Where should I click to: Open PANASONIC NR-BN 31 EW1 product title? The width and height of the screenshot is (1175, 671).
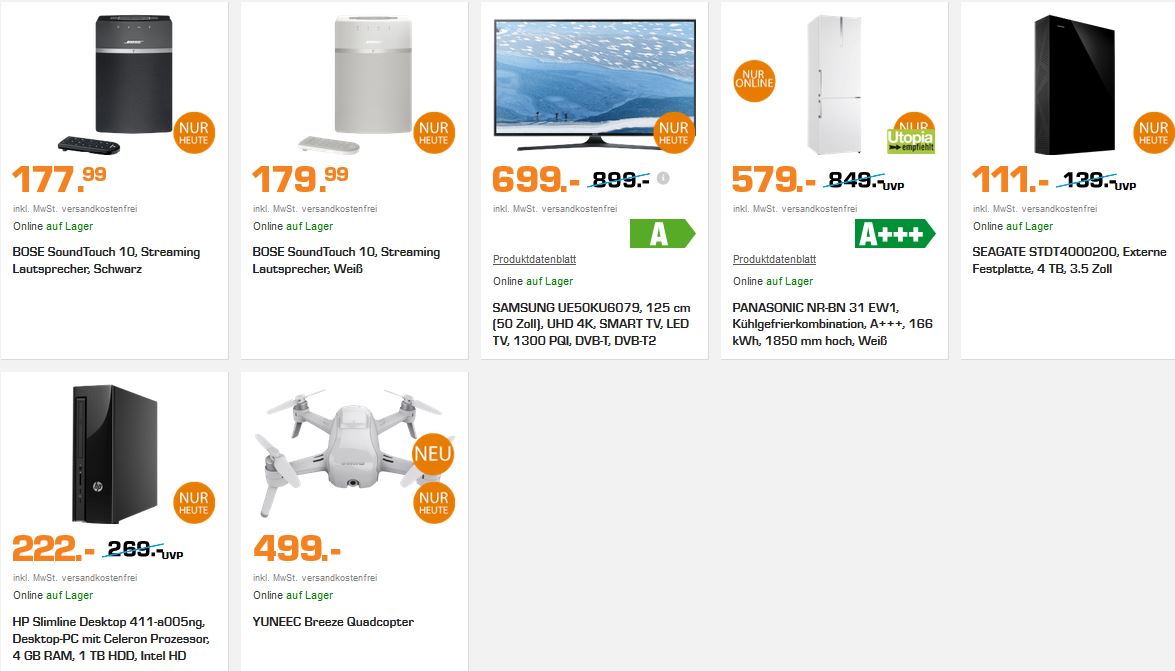833,324
